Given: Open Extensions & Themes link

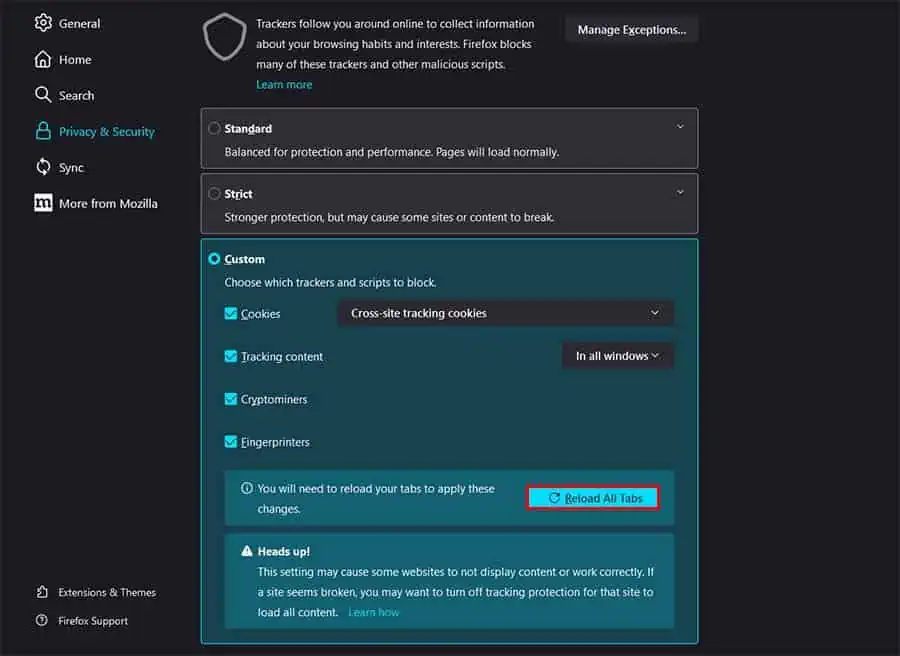Looking at the screenshot, I should point(107,592).
